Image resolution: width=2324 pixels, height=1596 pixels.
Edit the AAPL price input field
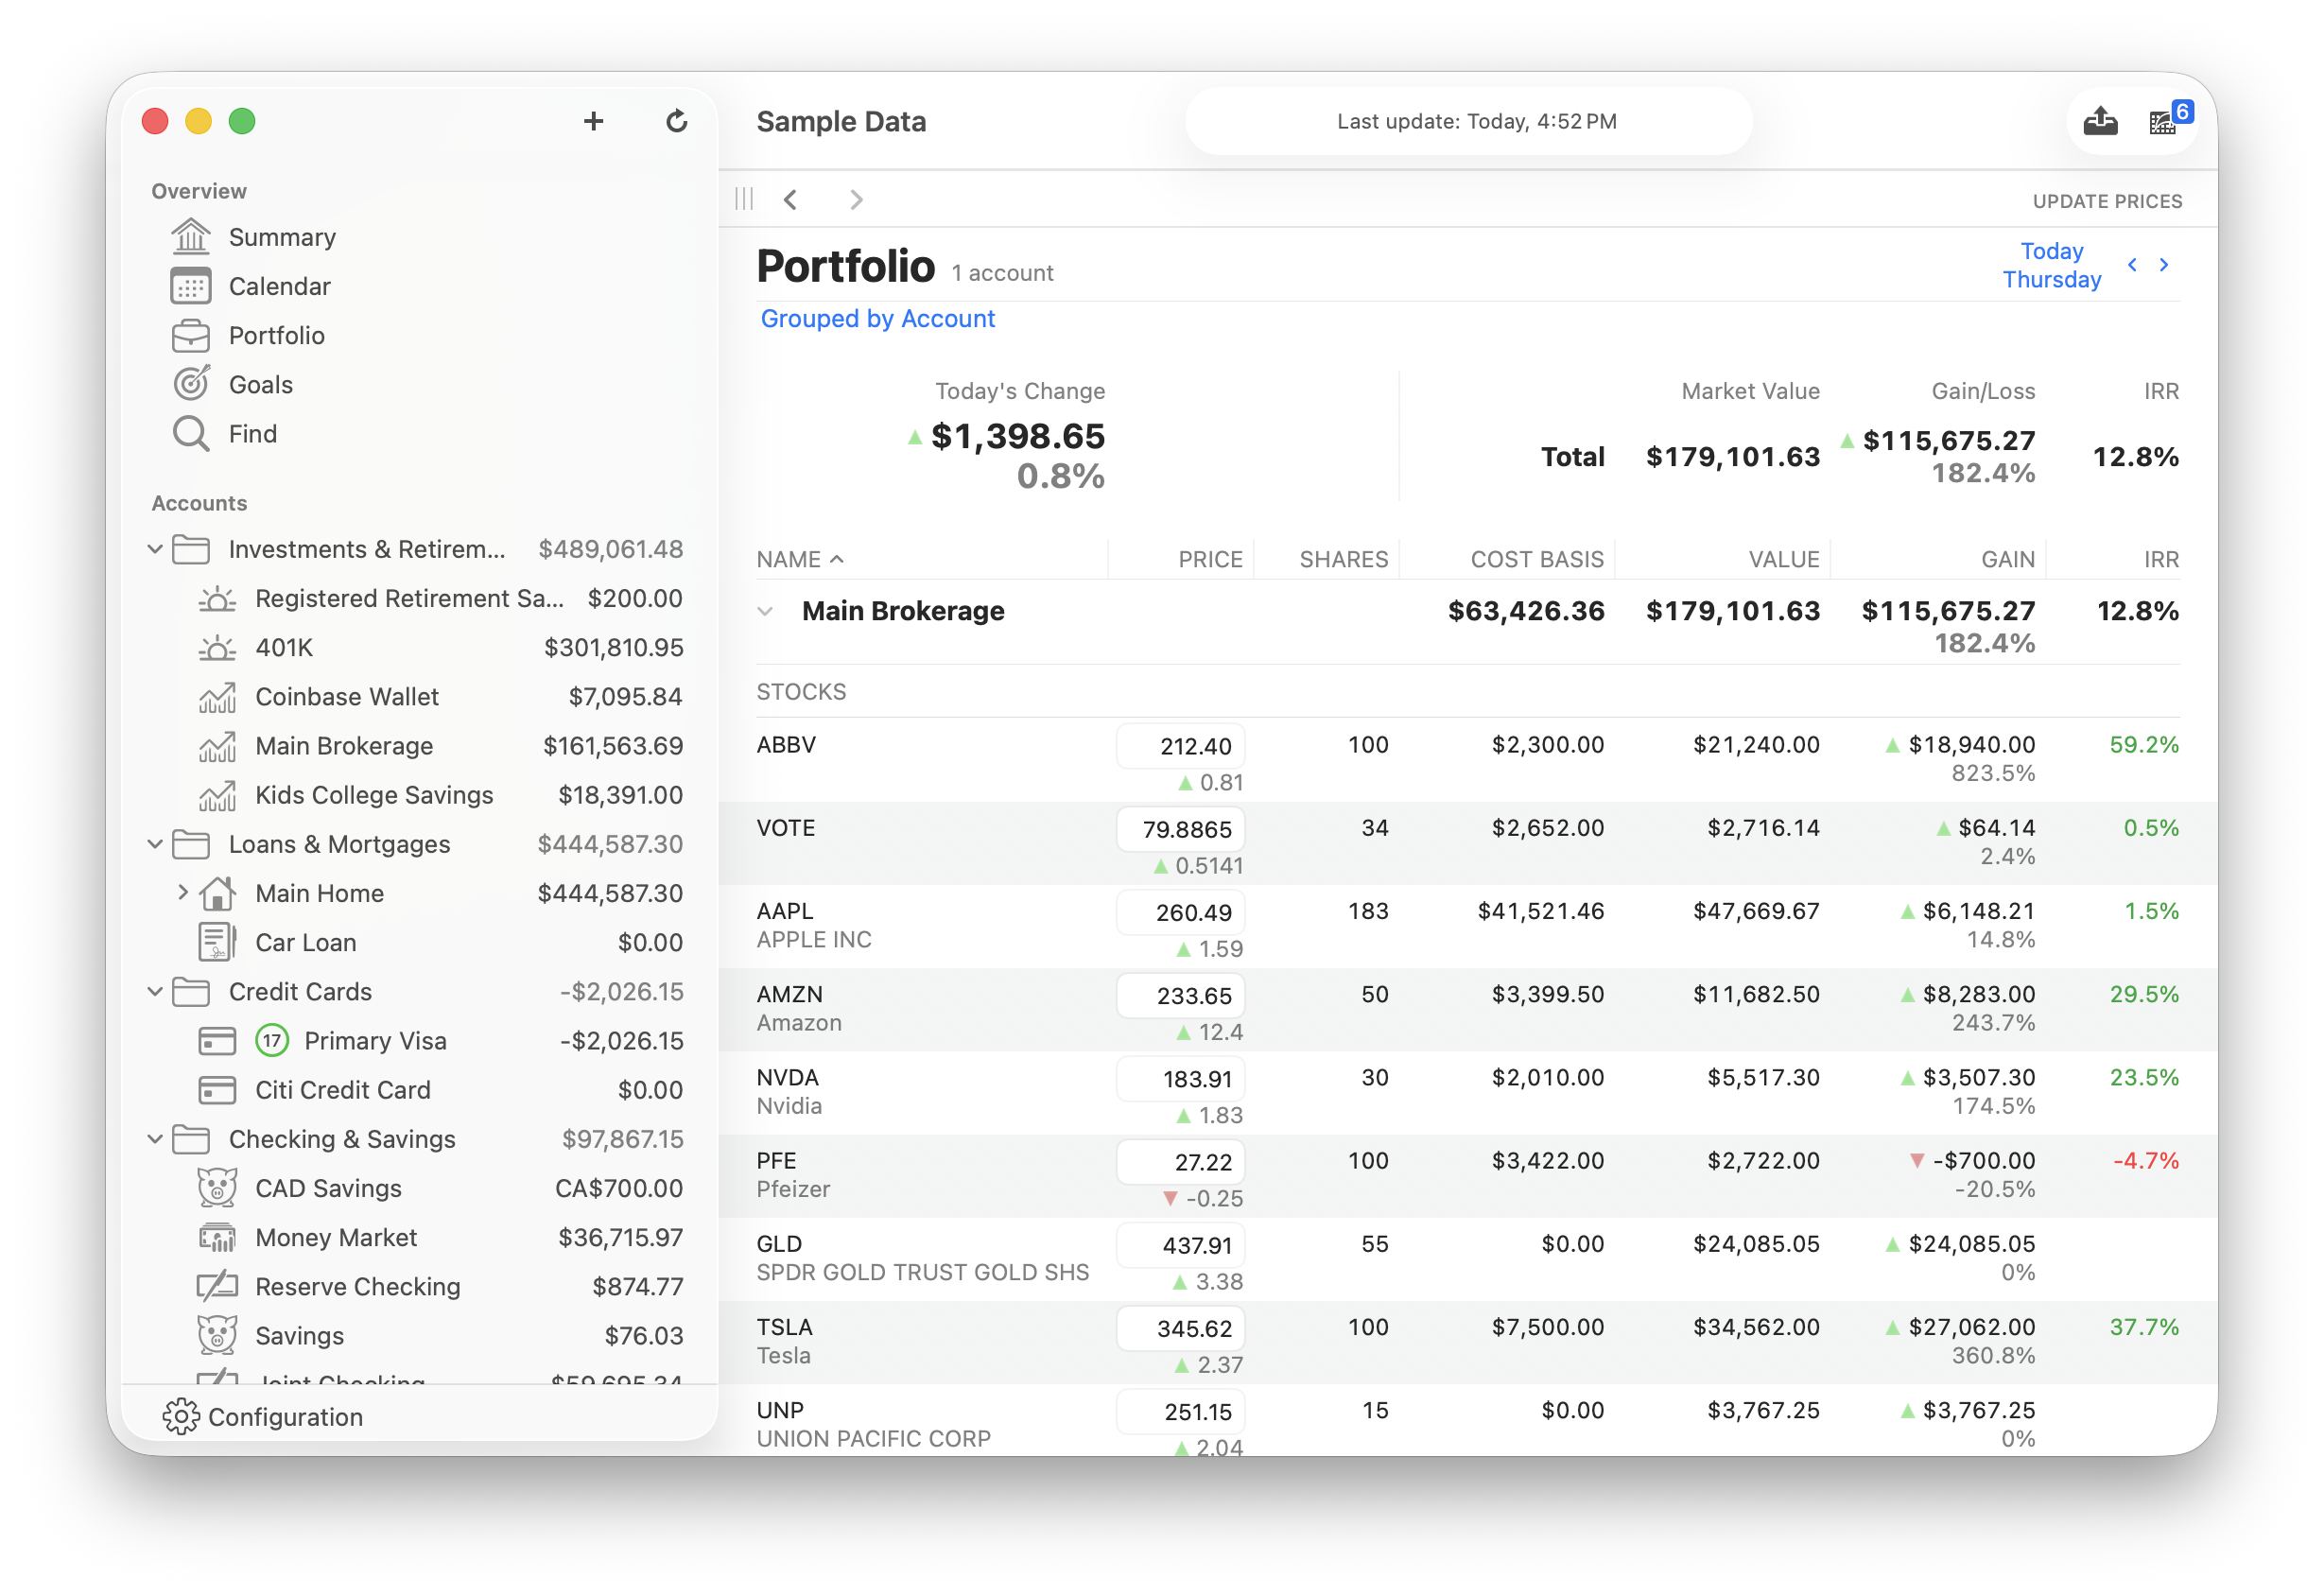1181,911
